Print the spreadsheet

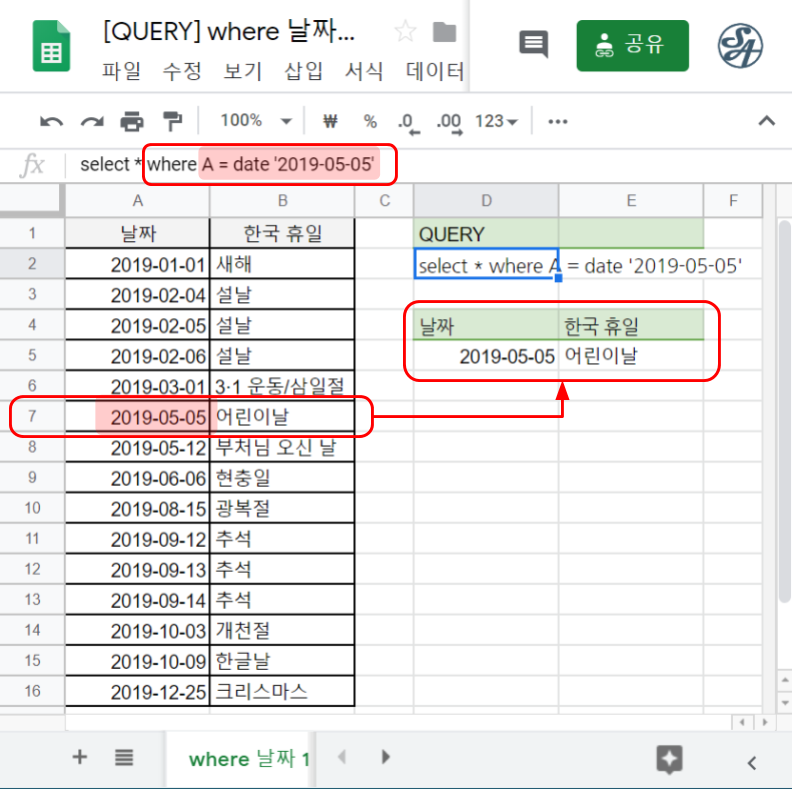tap(132, 122)
